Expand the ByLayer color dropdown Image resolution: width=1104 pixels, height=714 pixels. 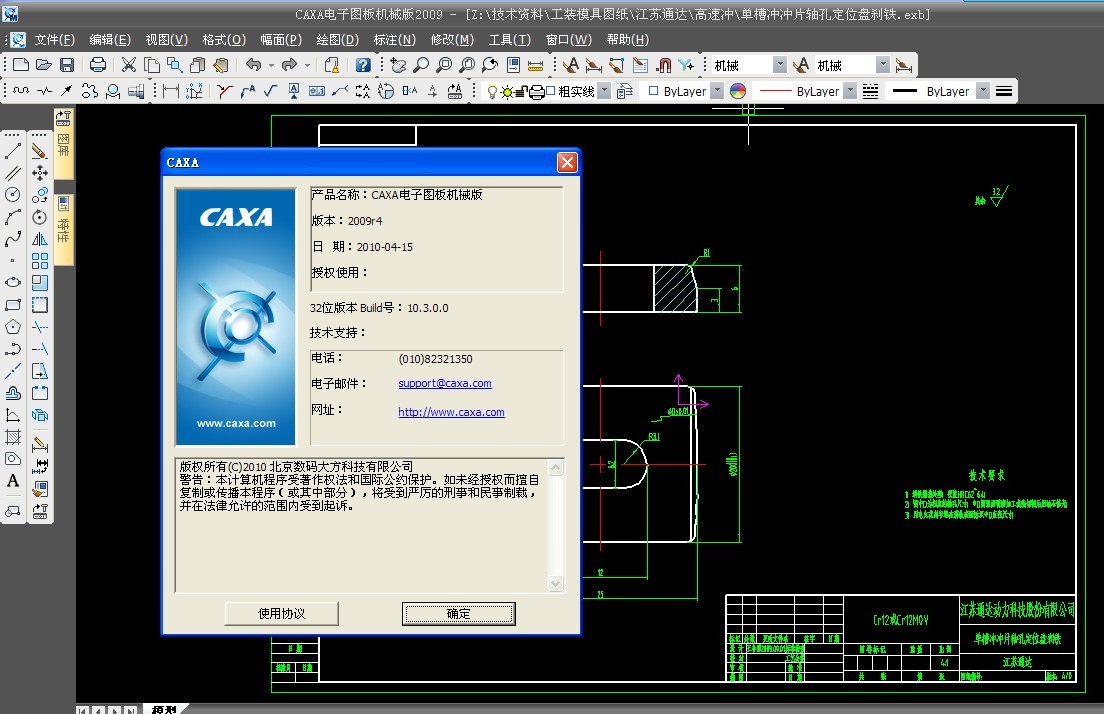pyautogui.click(x=716, y=91)
